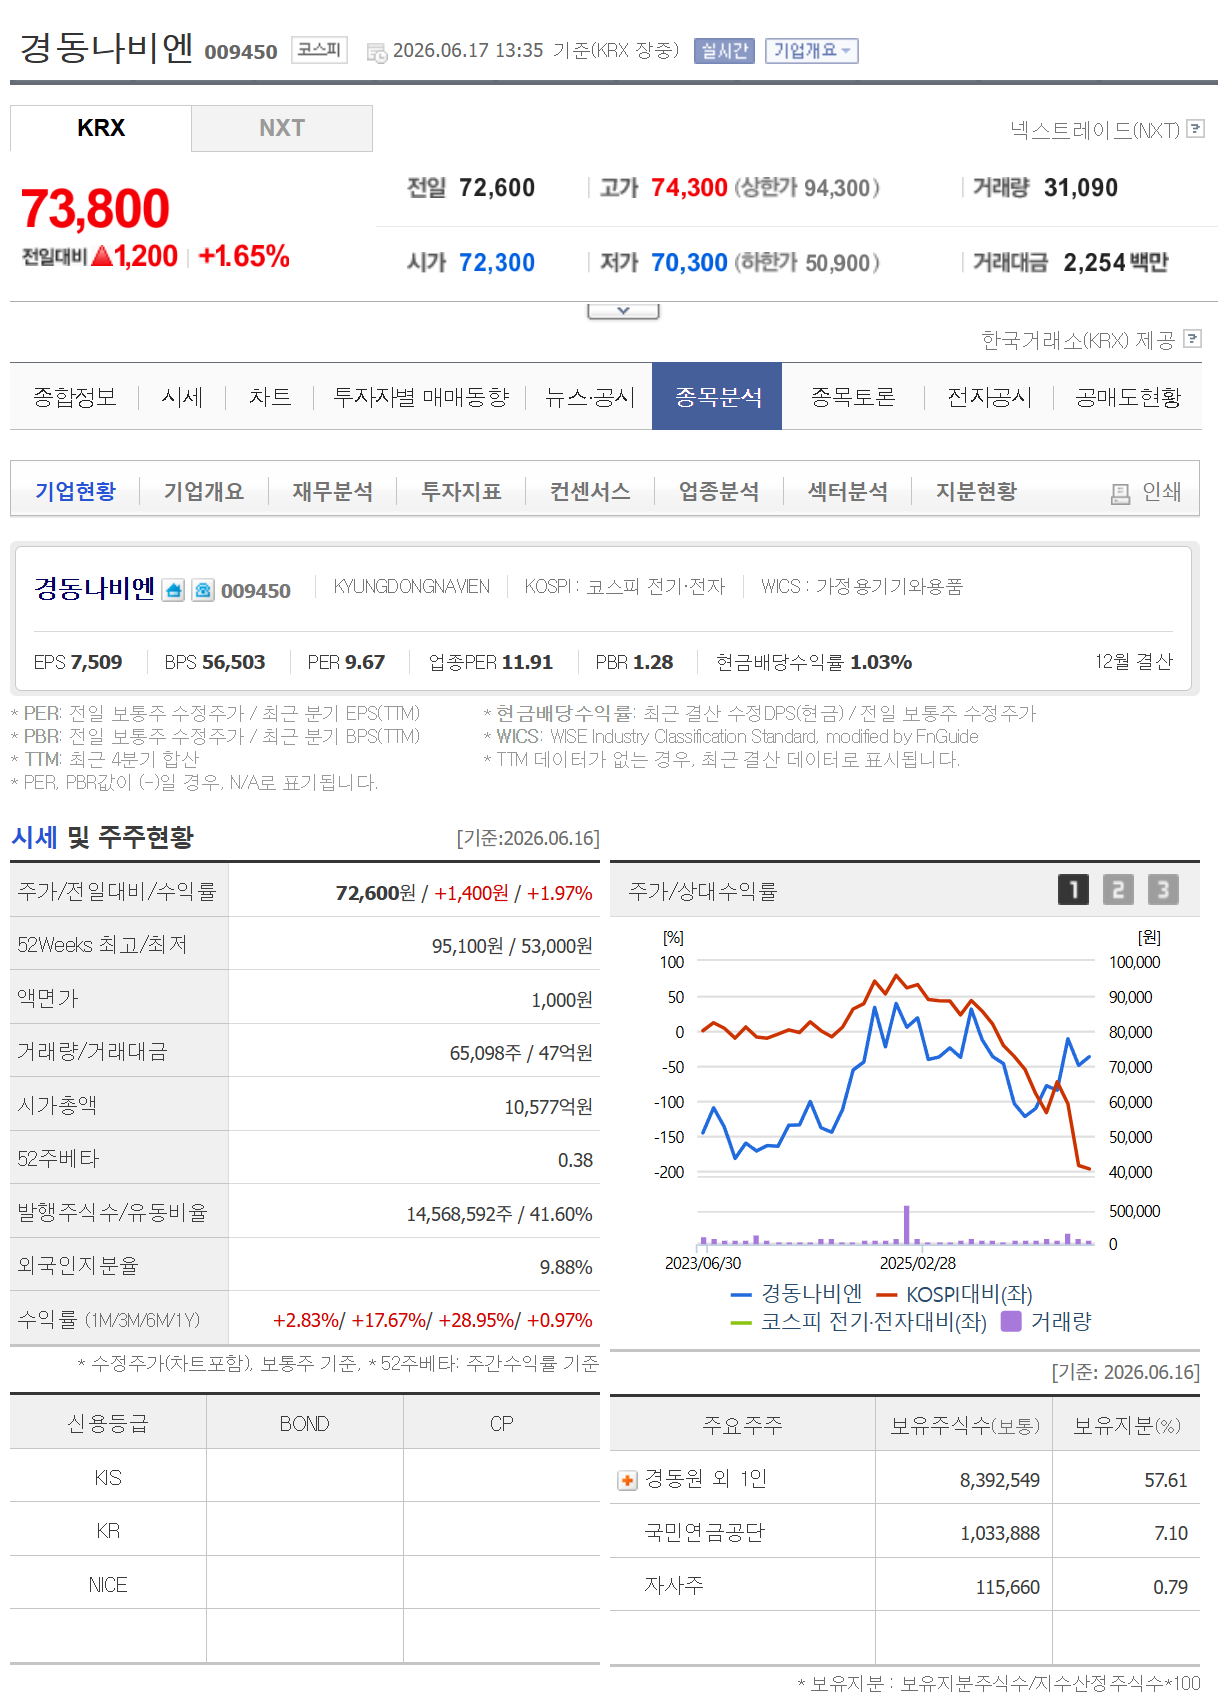Open the 전자공시 tab
Screen dimensions: 1218x1702
pos(989,397)
